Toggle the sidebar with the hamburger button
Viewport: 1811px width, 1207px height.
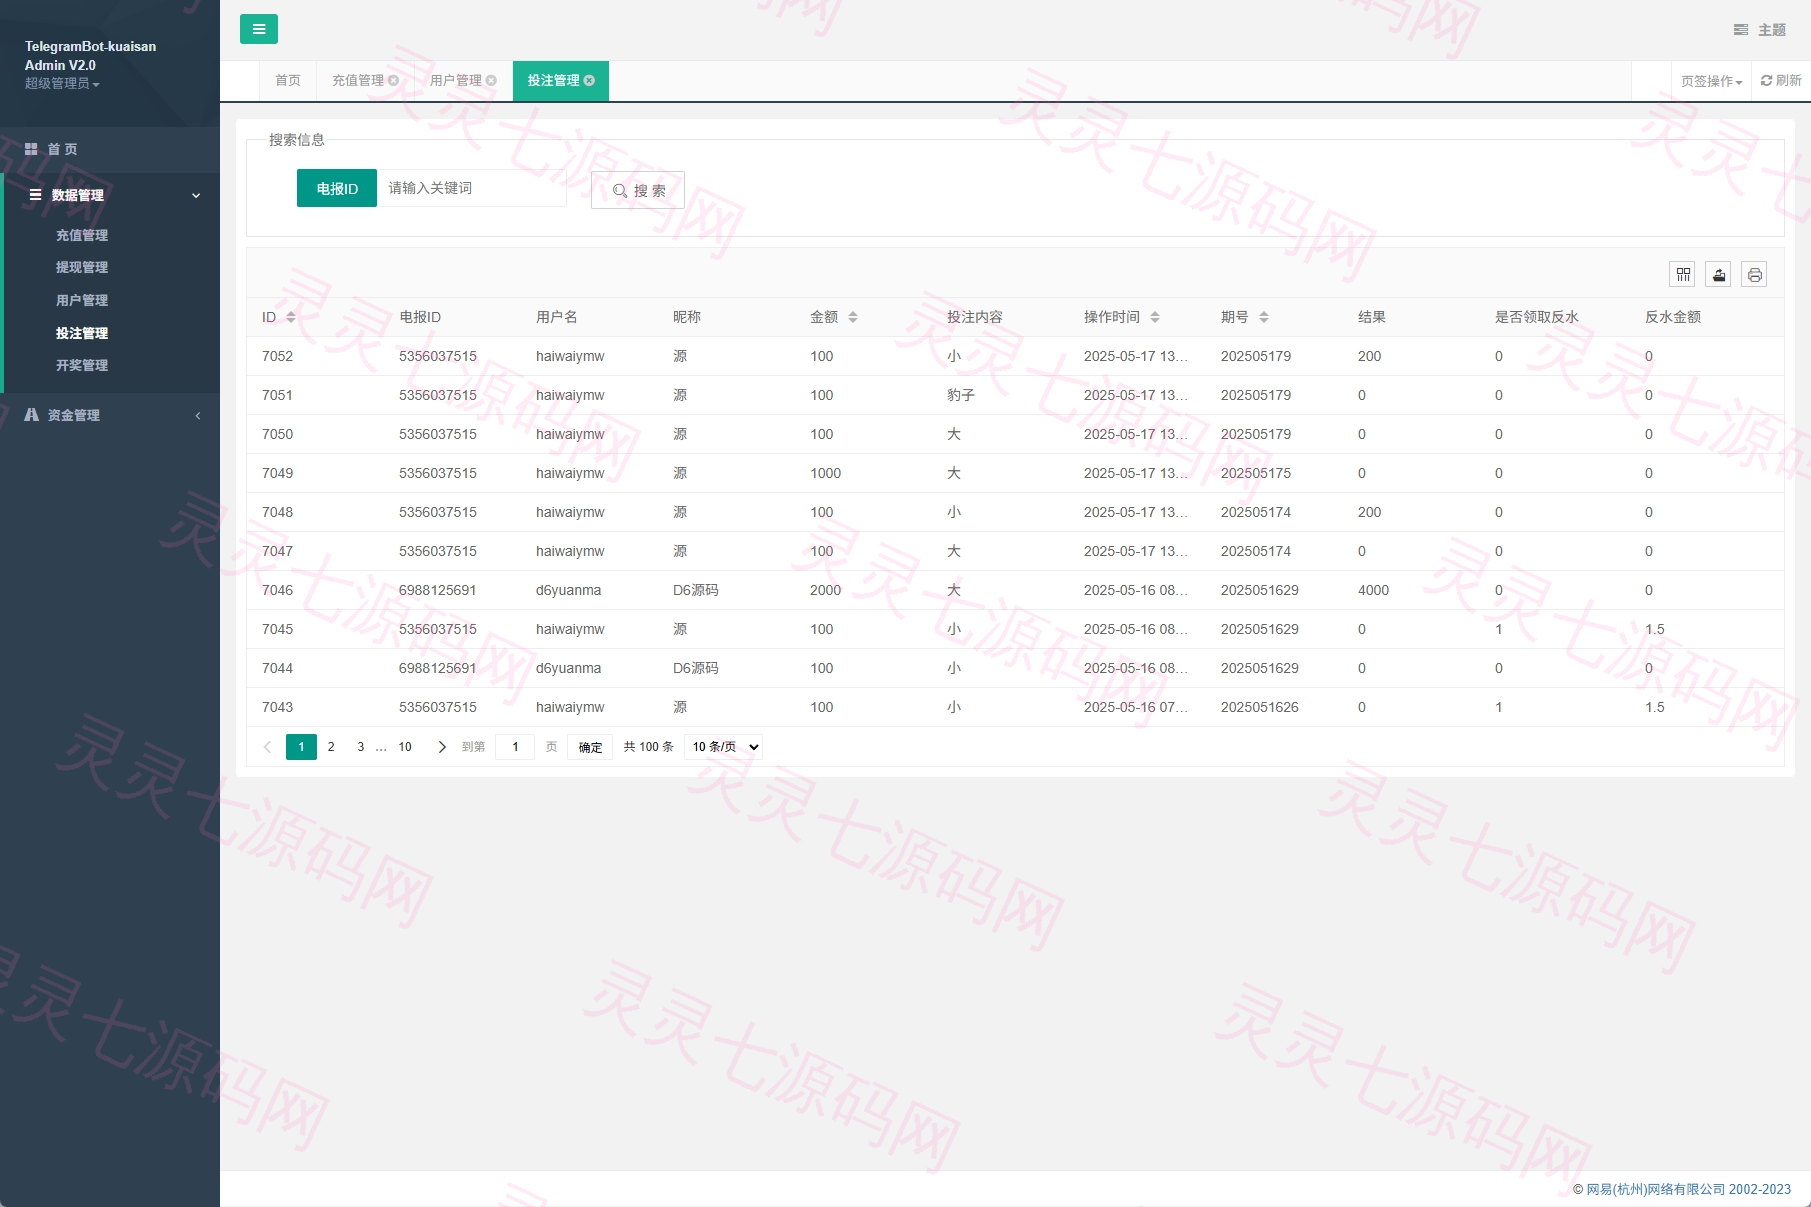pos(259,29)
